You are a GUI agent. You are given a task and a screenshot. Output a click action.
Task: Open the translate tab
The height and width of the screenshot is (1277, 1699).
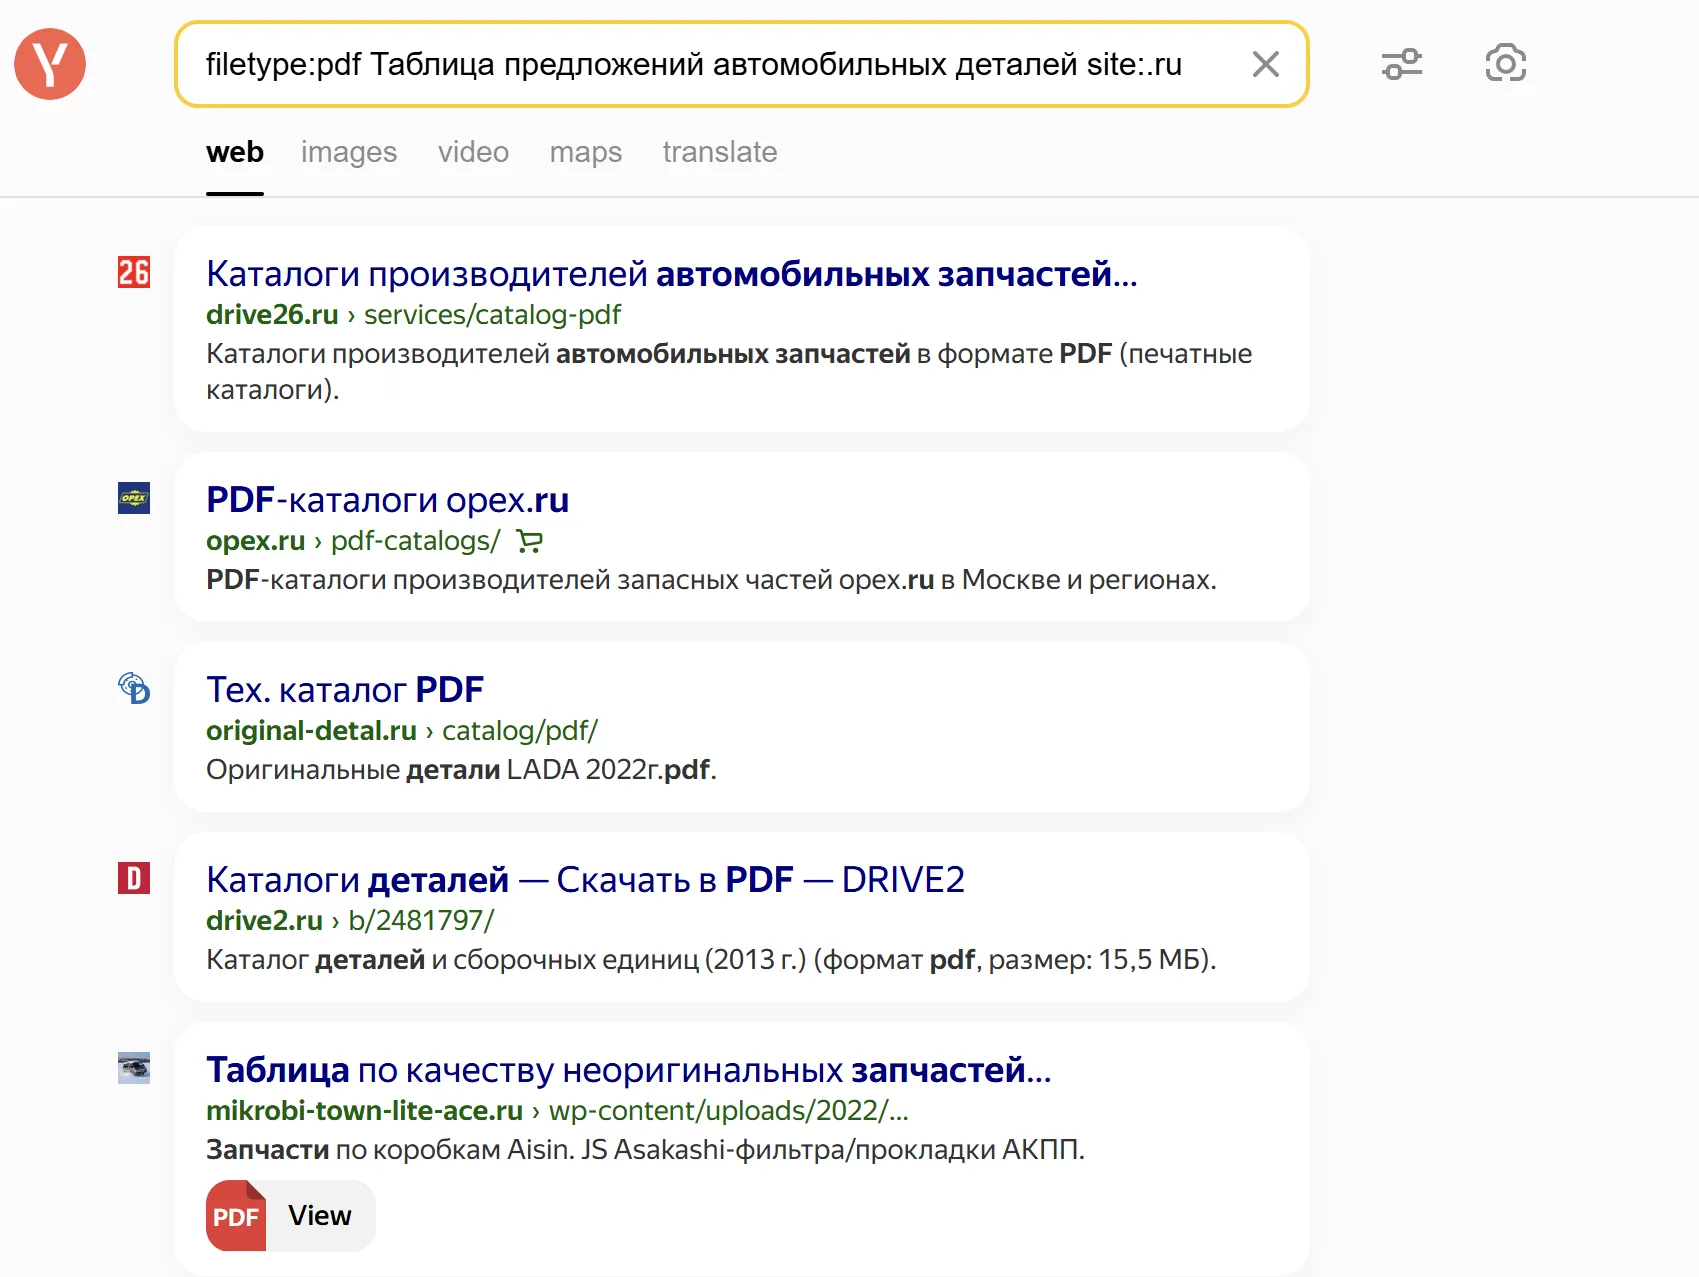(720, 152)
